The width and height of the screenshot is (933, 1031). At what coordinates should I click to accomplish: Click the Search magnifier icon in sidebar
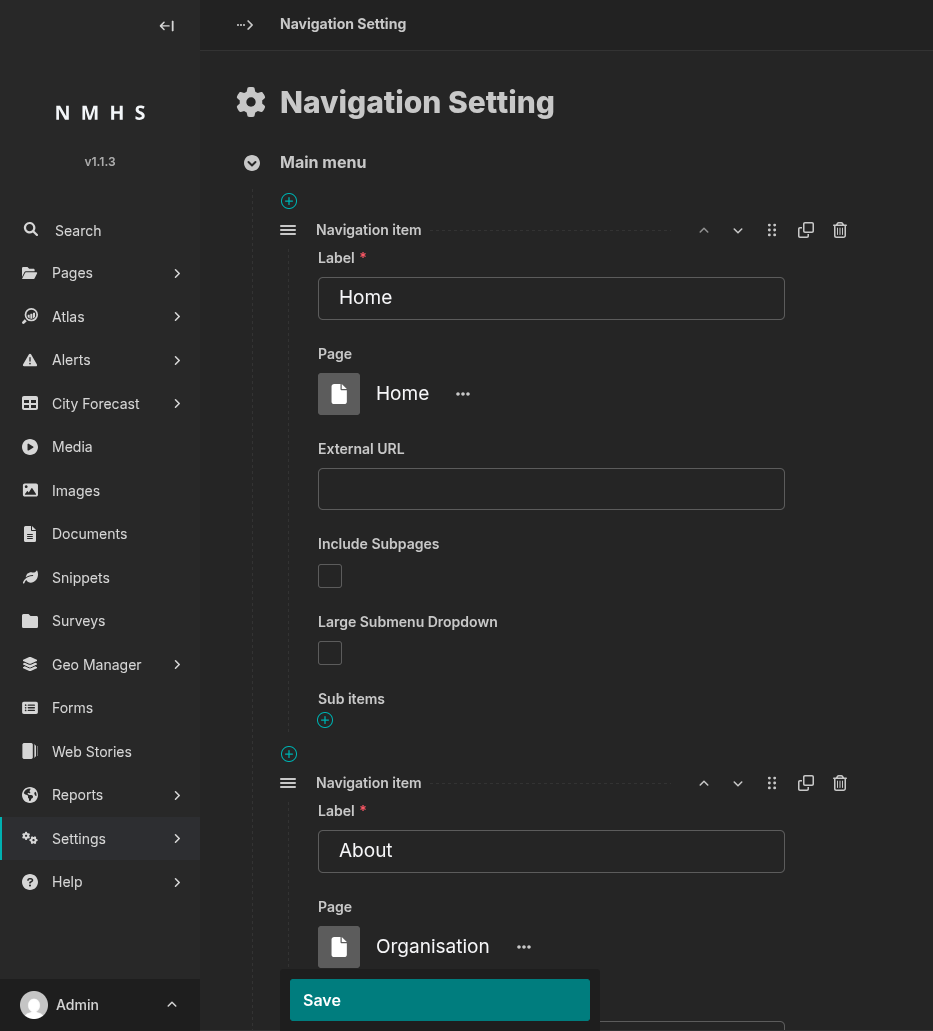(x=30, y=229)
